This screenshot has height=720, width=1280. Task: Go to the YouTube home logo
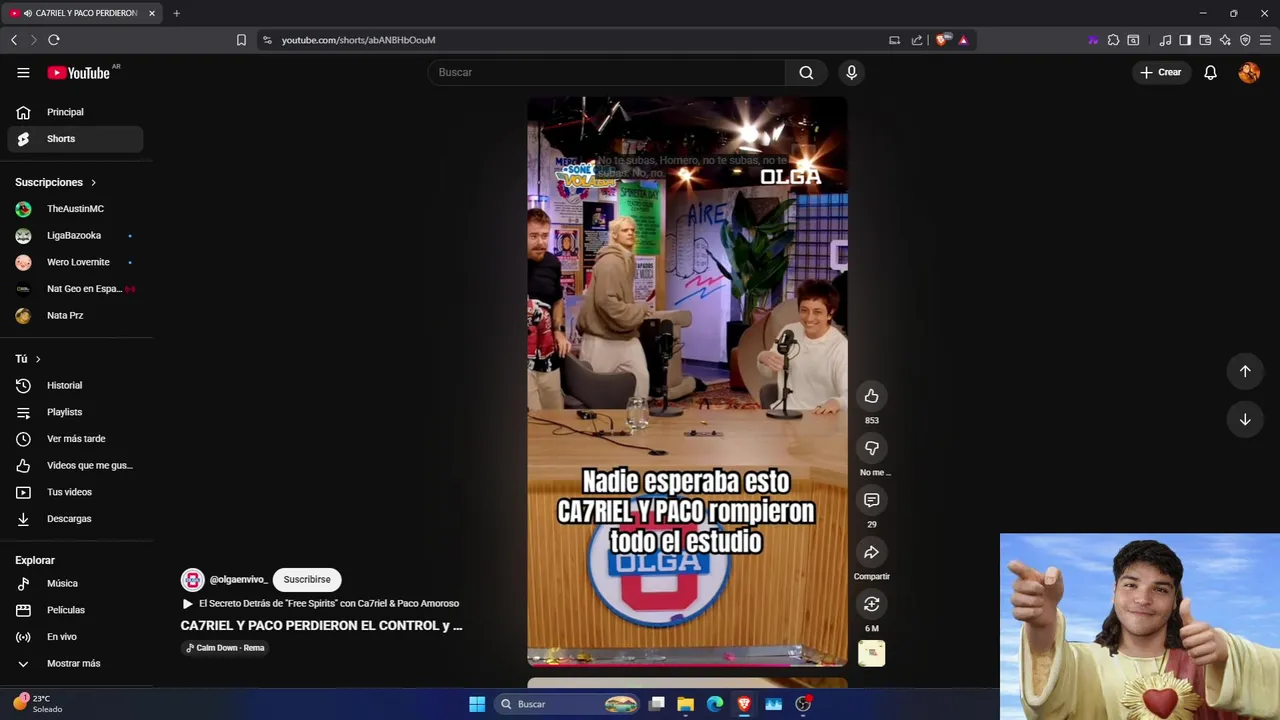coord(79,72)
